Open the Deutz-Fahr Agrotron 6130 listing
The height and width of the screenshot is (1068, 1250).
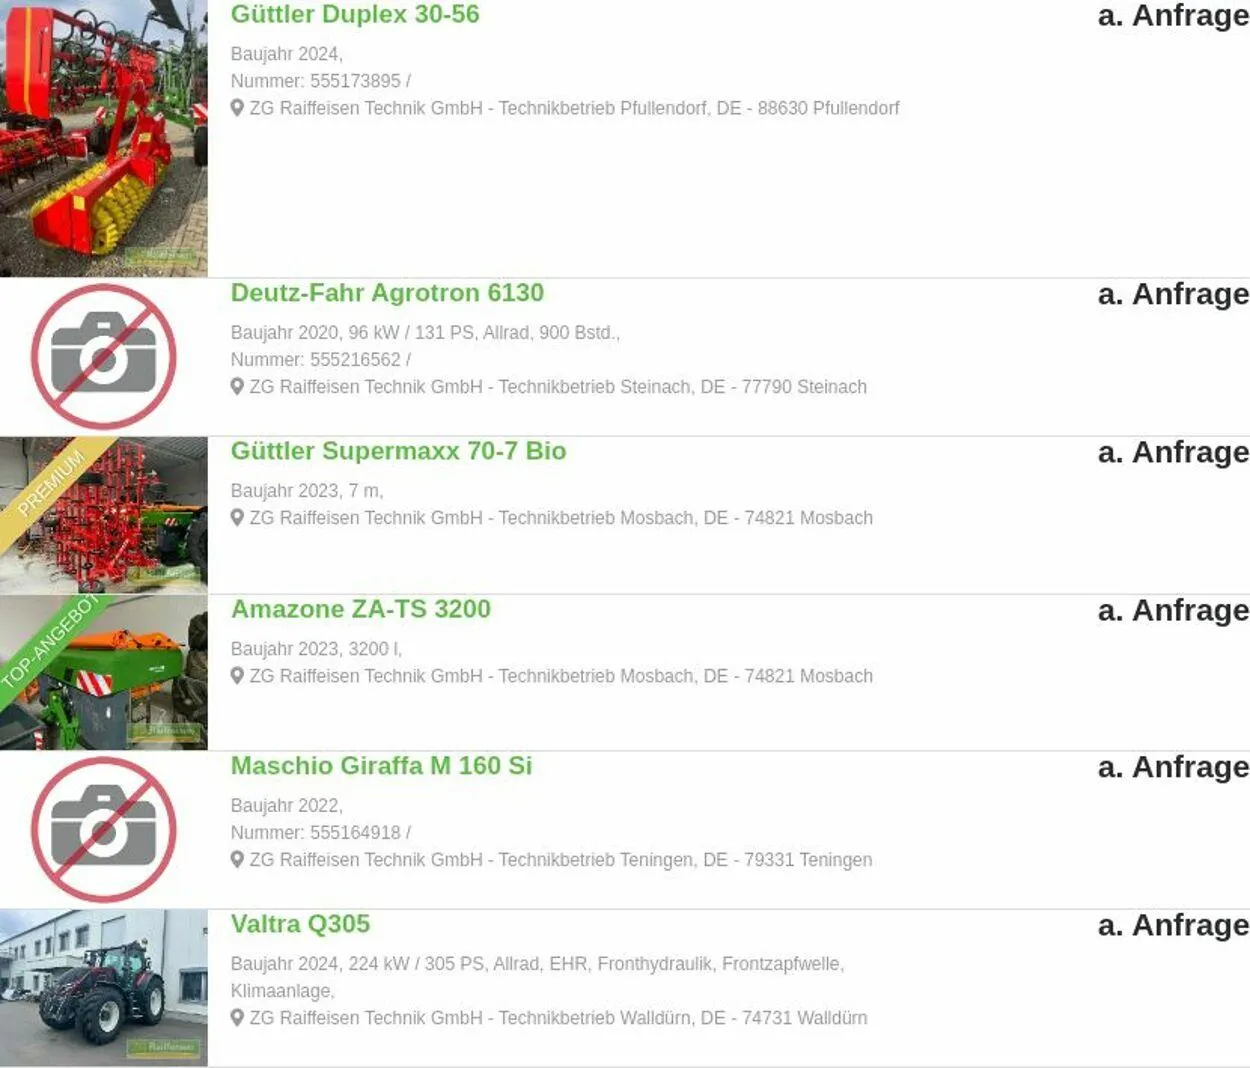[387, 293]
